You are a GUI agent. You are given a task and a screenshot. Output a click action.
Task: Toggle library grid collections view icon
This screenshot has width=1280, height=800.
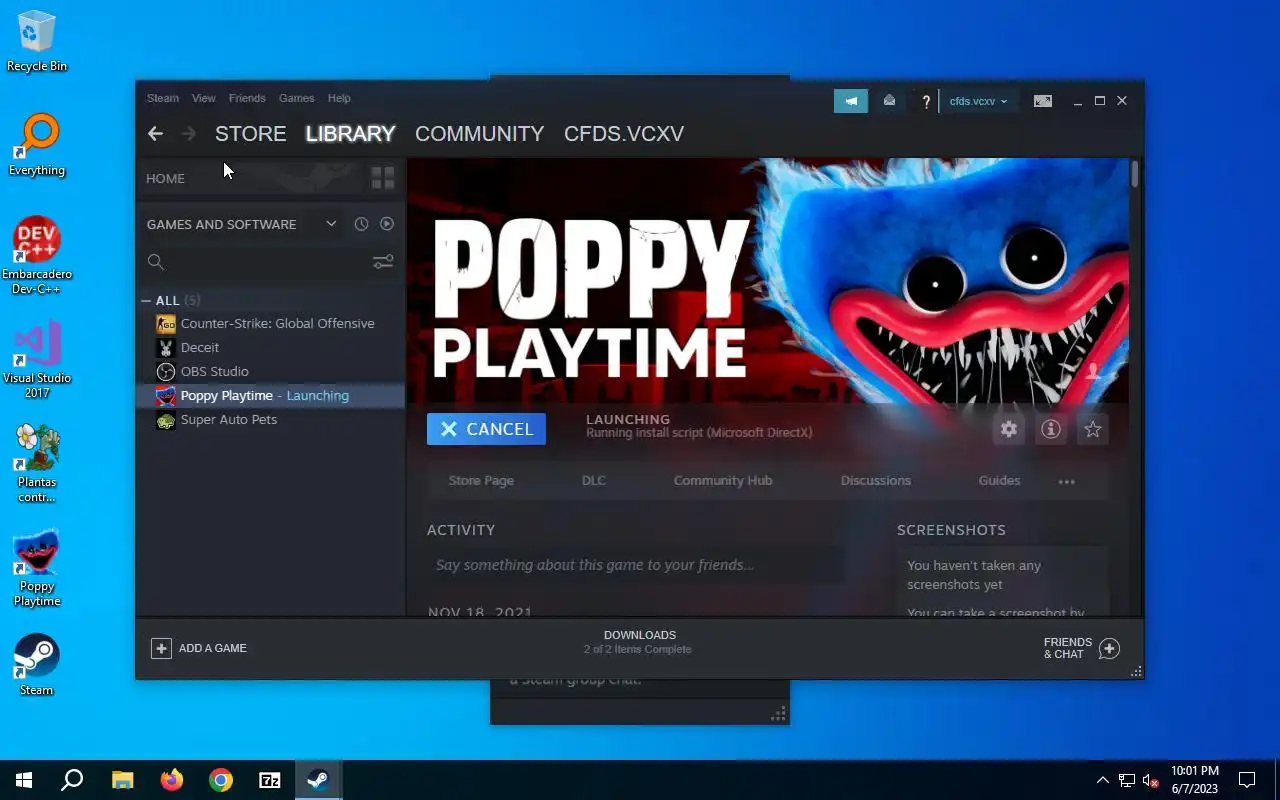click(383, 178)
